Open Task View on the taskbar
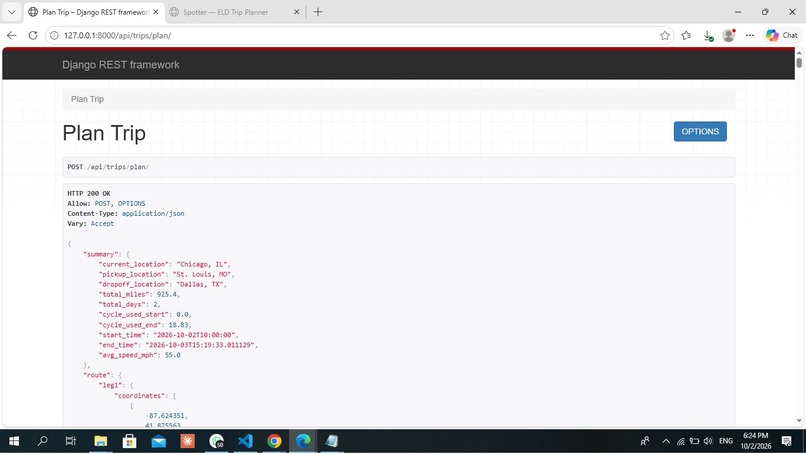806x454 pixels. tap(71, 441)
